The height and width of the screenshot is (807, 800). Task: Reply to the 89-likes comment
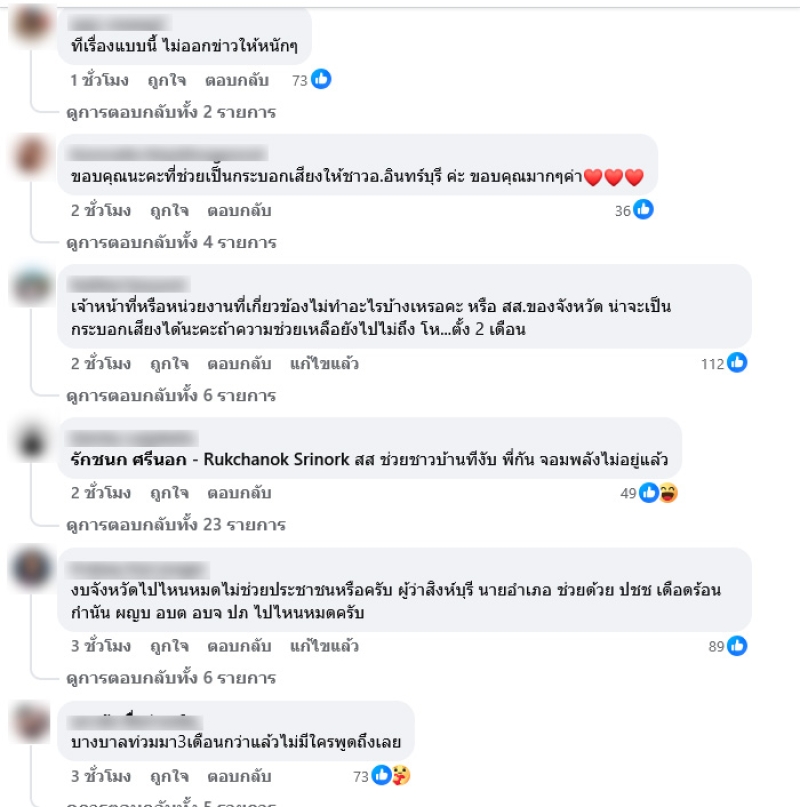(x=239, y=646)
